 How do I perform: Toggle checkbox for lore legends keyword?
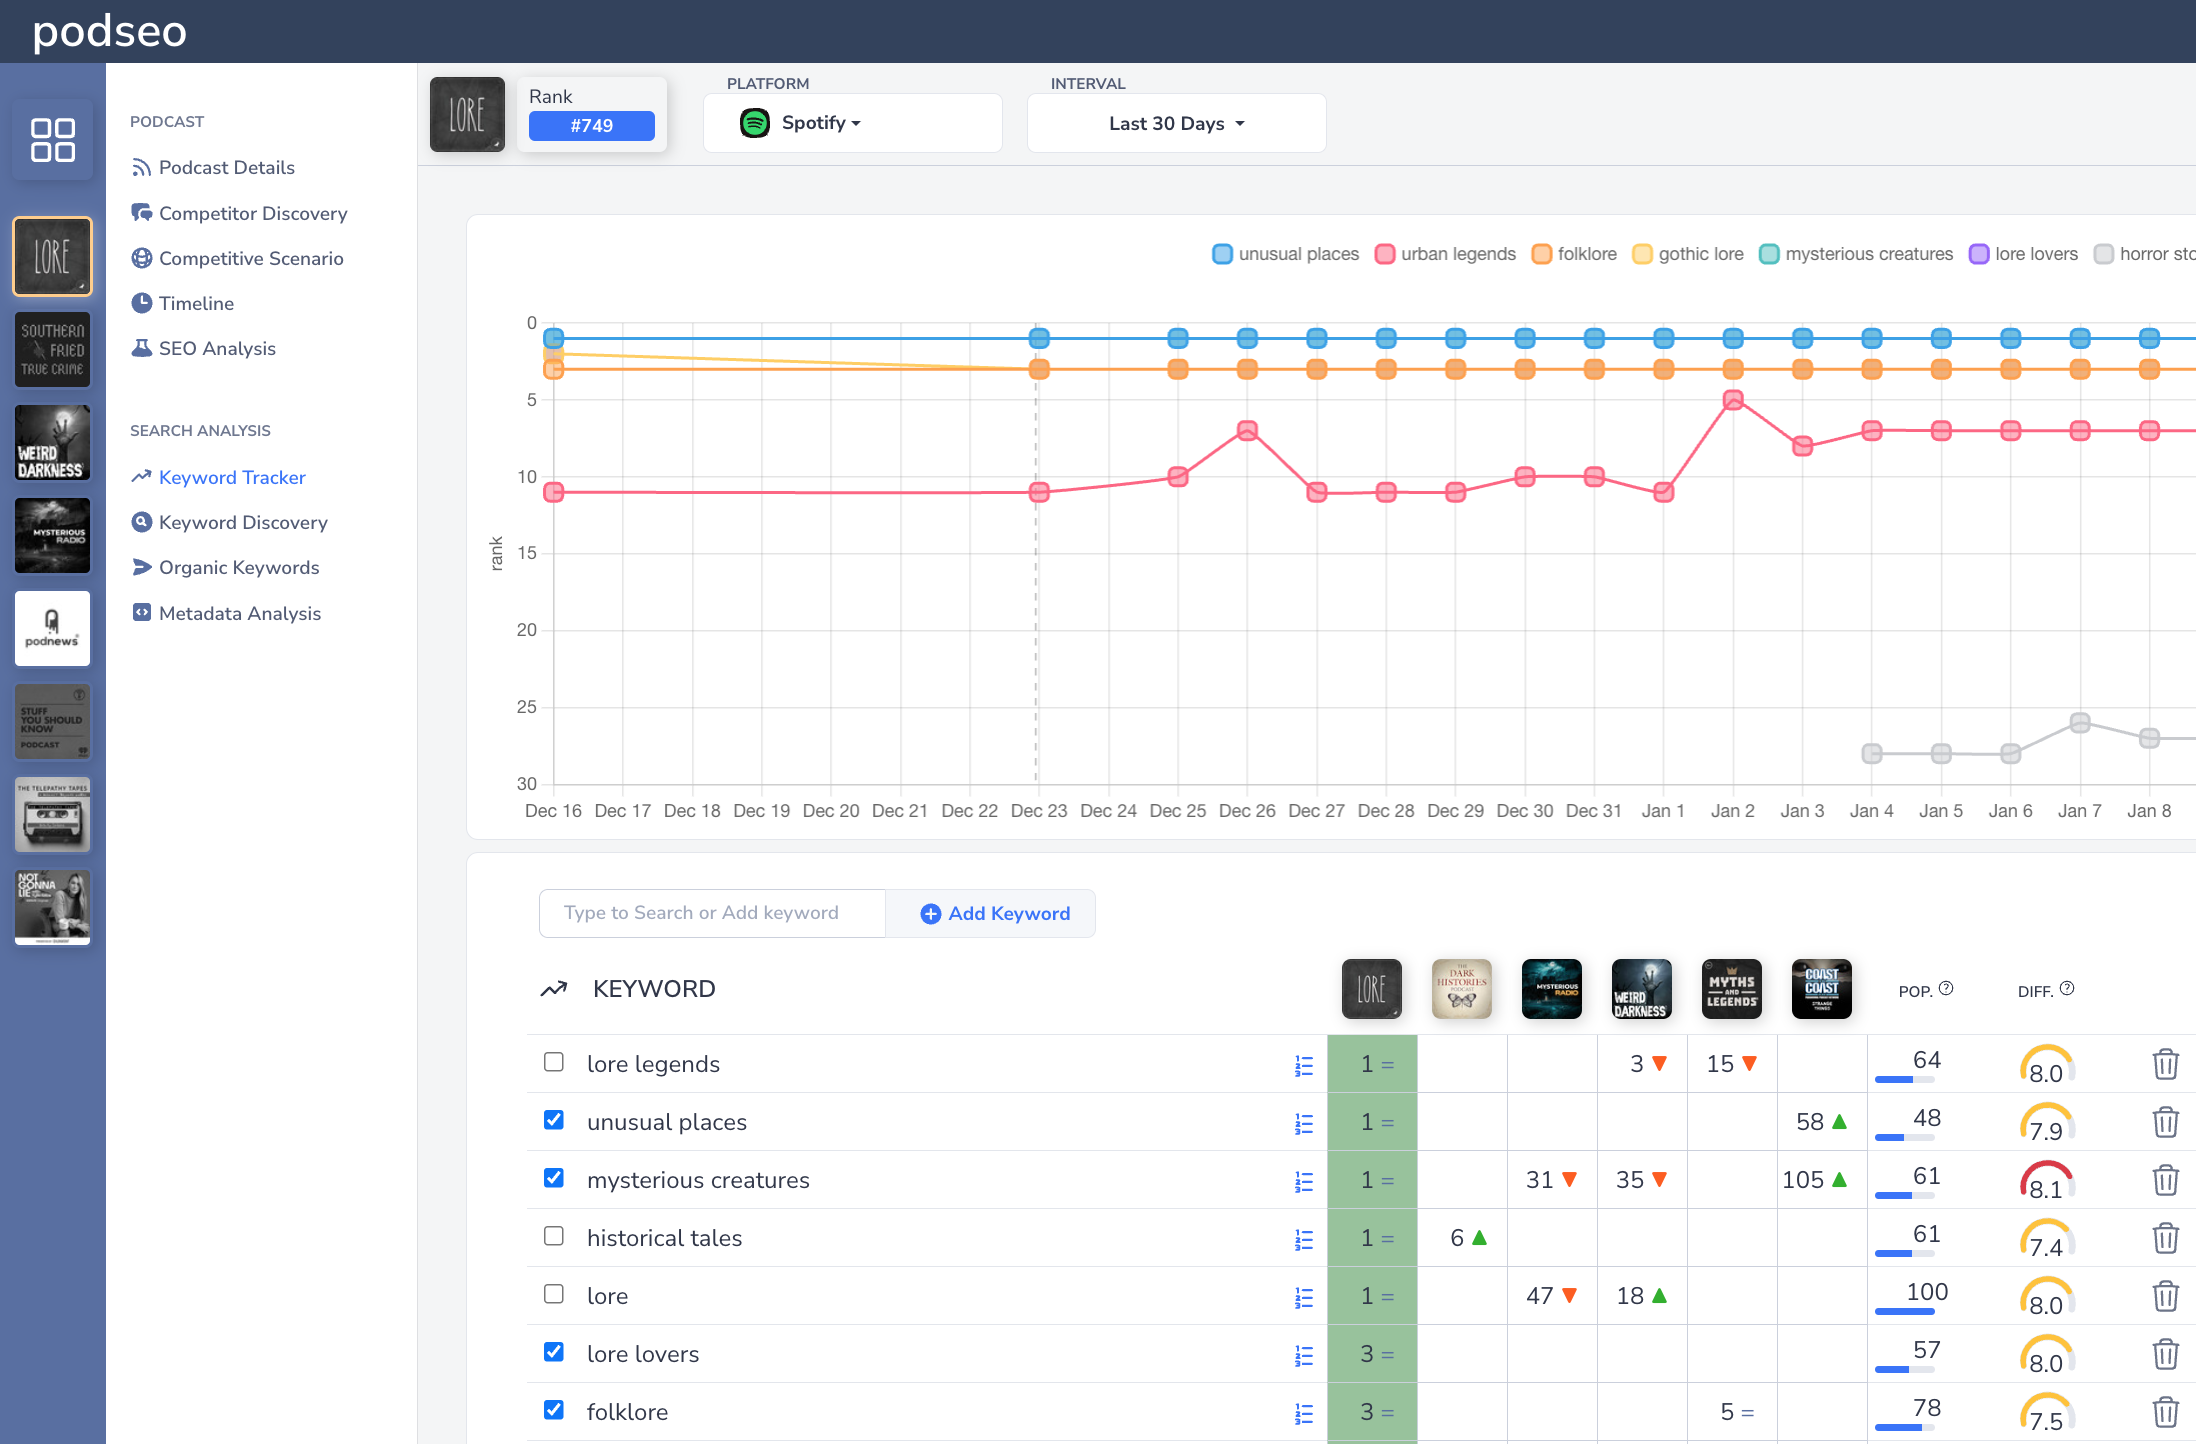[x=553, y=1060]
